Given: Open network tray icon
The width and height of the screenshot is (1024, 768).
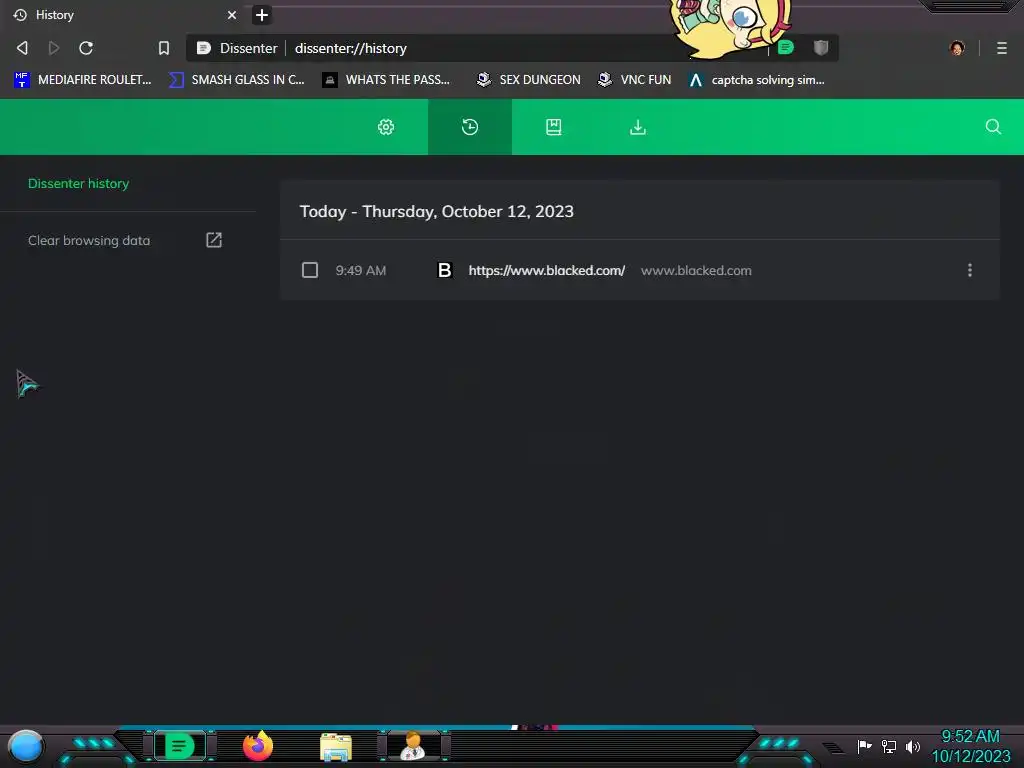Looking at the screenshot, I should [x=889, y=746].
